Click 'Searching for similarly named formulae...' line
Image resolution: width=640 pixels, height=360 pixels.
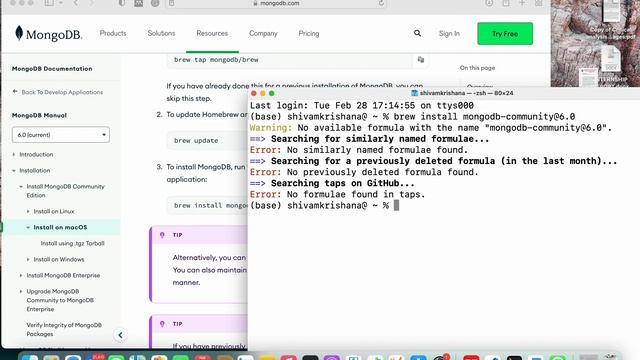tap(380, 139)
